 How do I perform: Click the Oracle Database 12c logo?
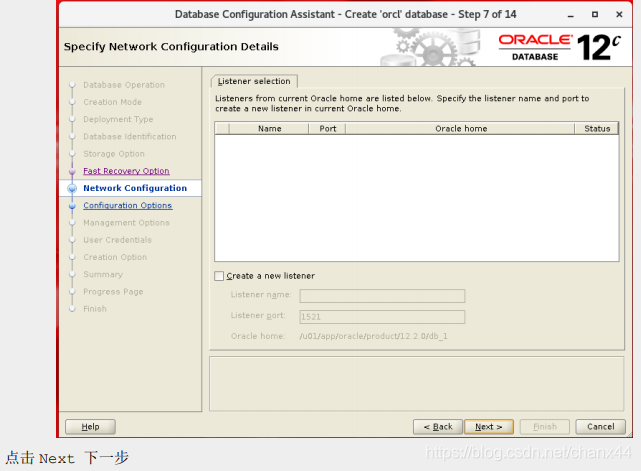click(559, 47)
